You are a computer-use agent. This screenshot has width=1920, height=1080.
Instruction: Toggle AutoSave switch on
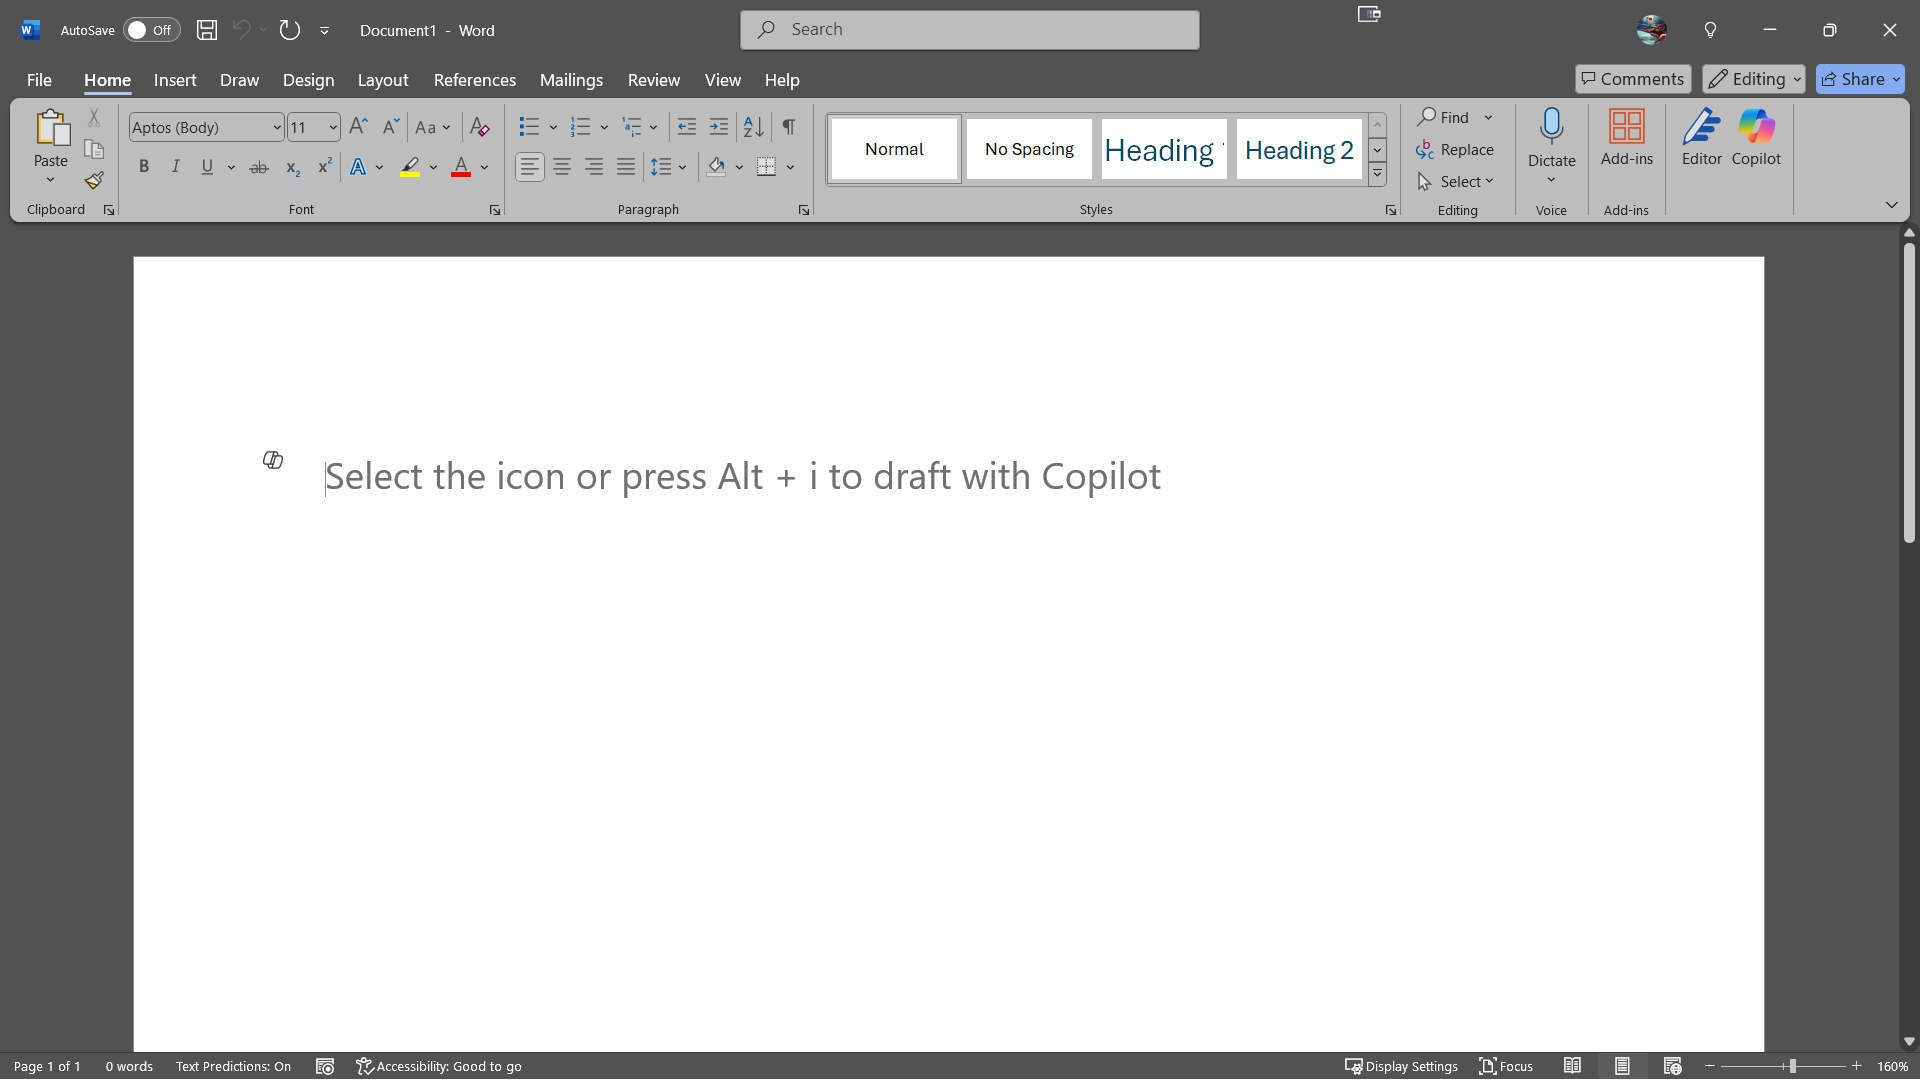tap(151, 30)
